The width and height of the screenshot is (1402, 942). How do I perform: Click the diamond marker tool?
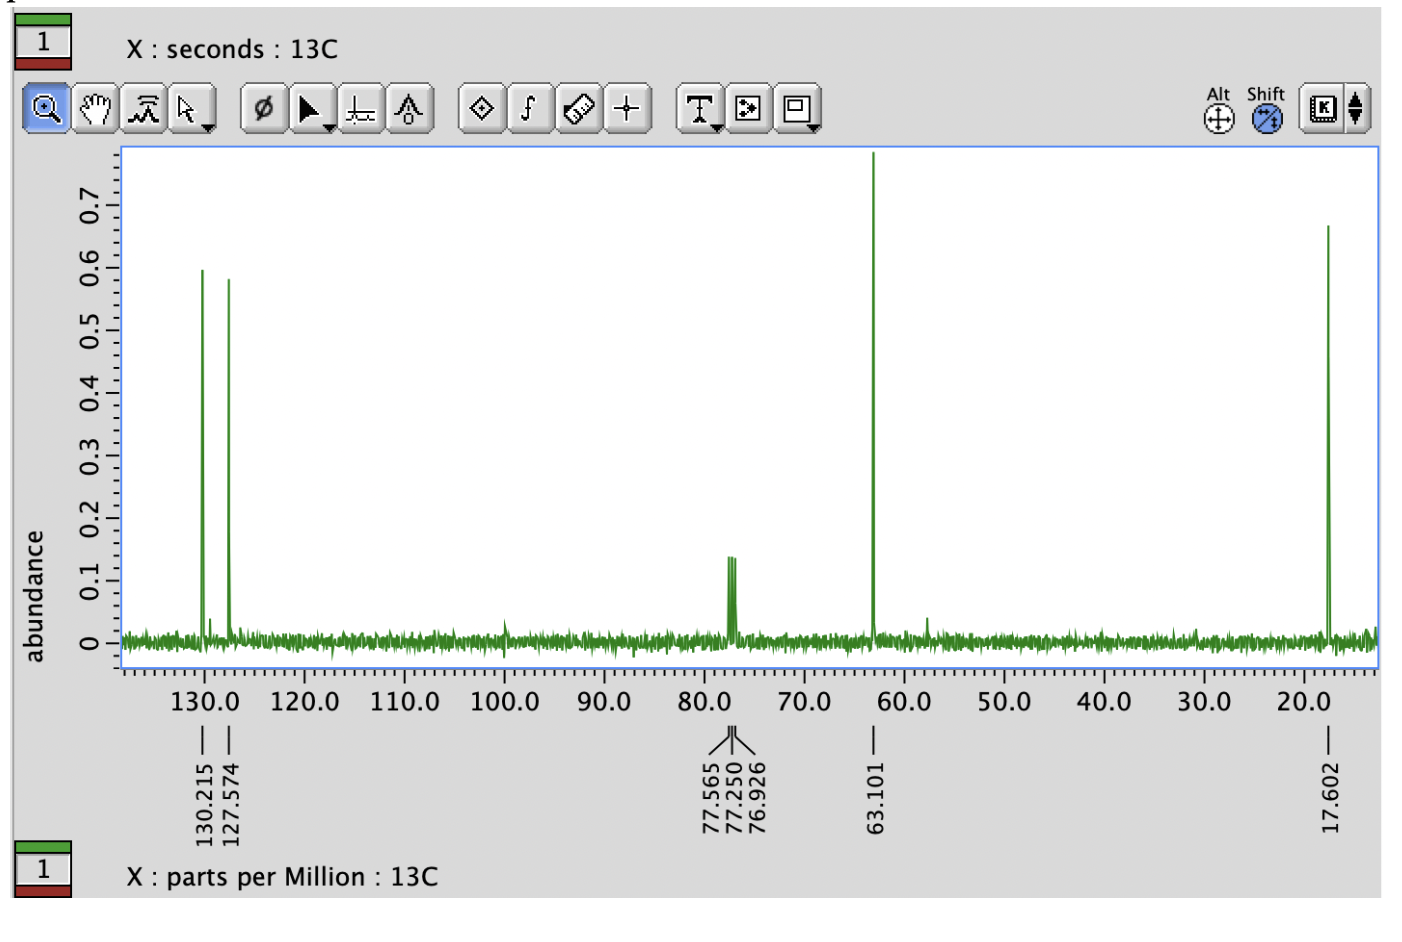481,110
